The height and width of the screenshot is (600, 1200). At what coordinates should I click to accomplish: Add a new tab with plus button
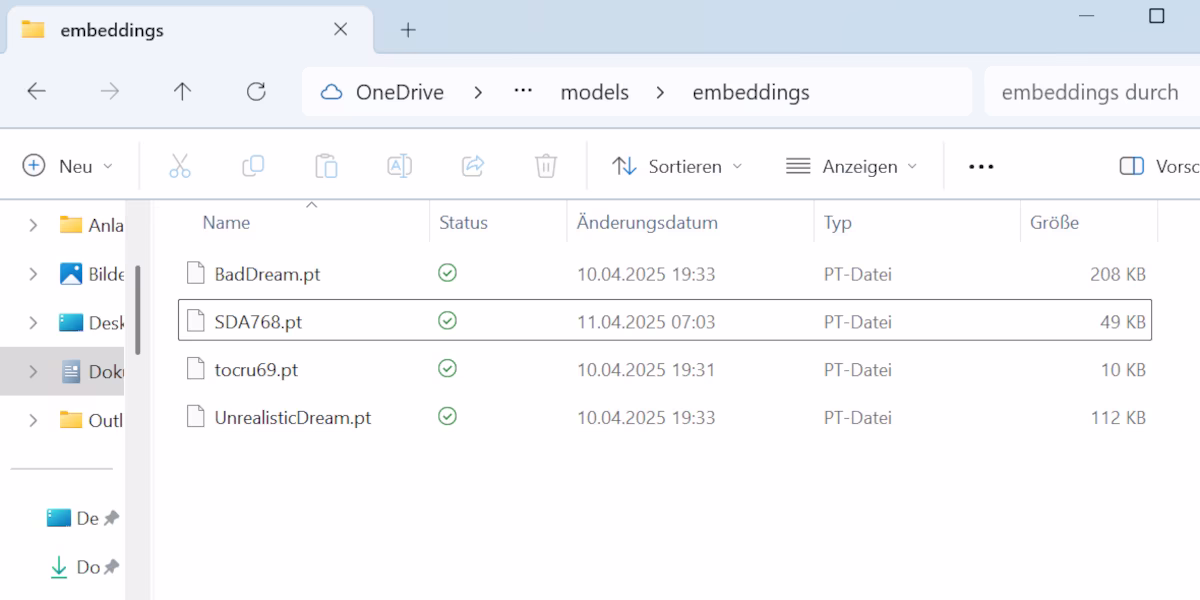(408, 30)
